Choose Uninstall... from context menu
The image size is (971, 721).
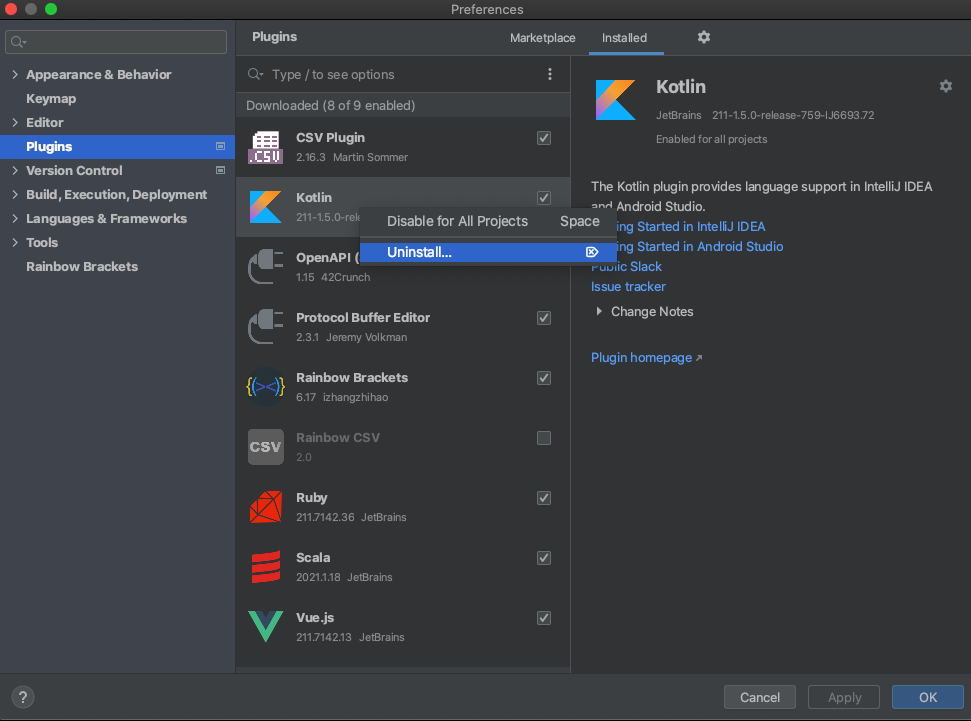[x=488, y=252]
